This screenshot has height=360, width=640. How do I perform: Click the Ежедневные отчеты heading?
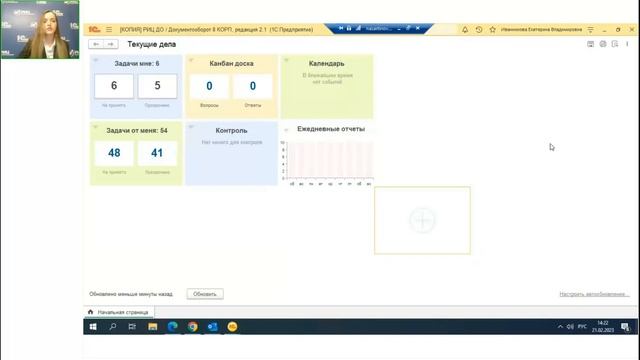point(331,129)
